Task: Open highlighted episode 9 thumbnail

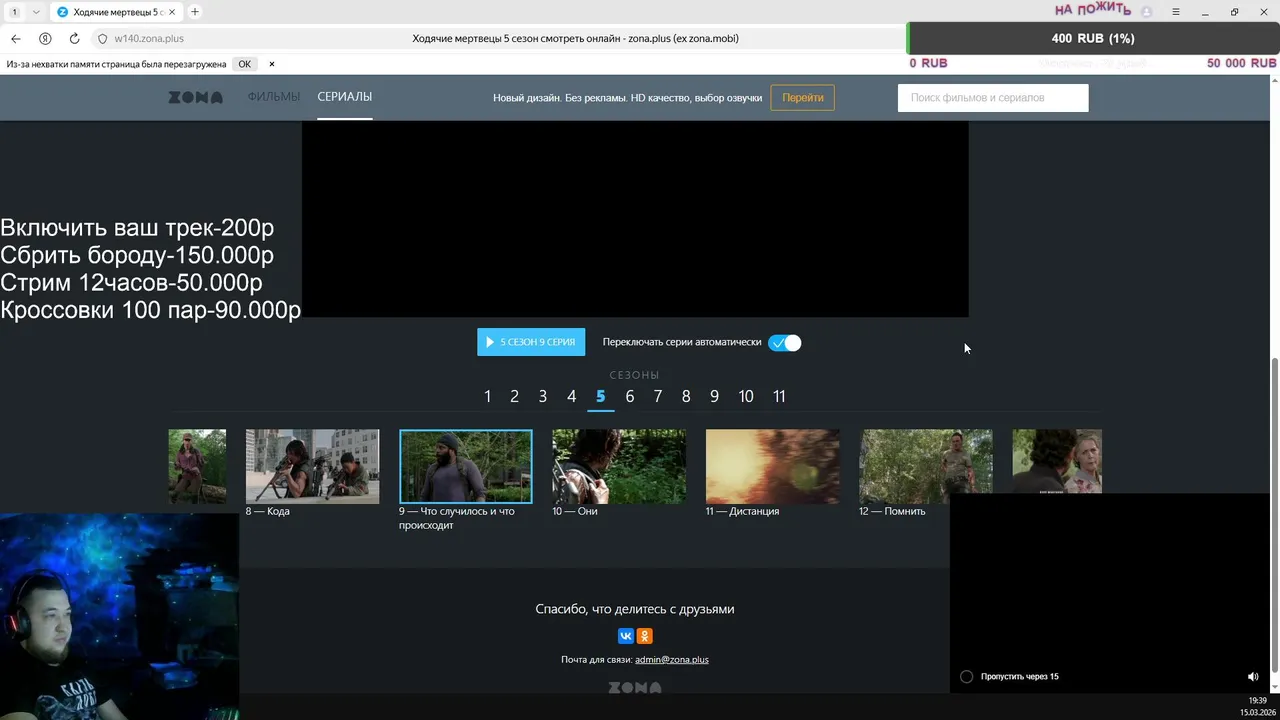Action: click(x=466, y=466)
